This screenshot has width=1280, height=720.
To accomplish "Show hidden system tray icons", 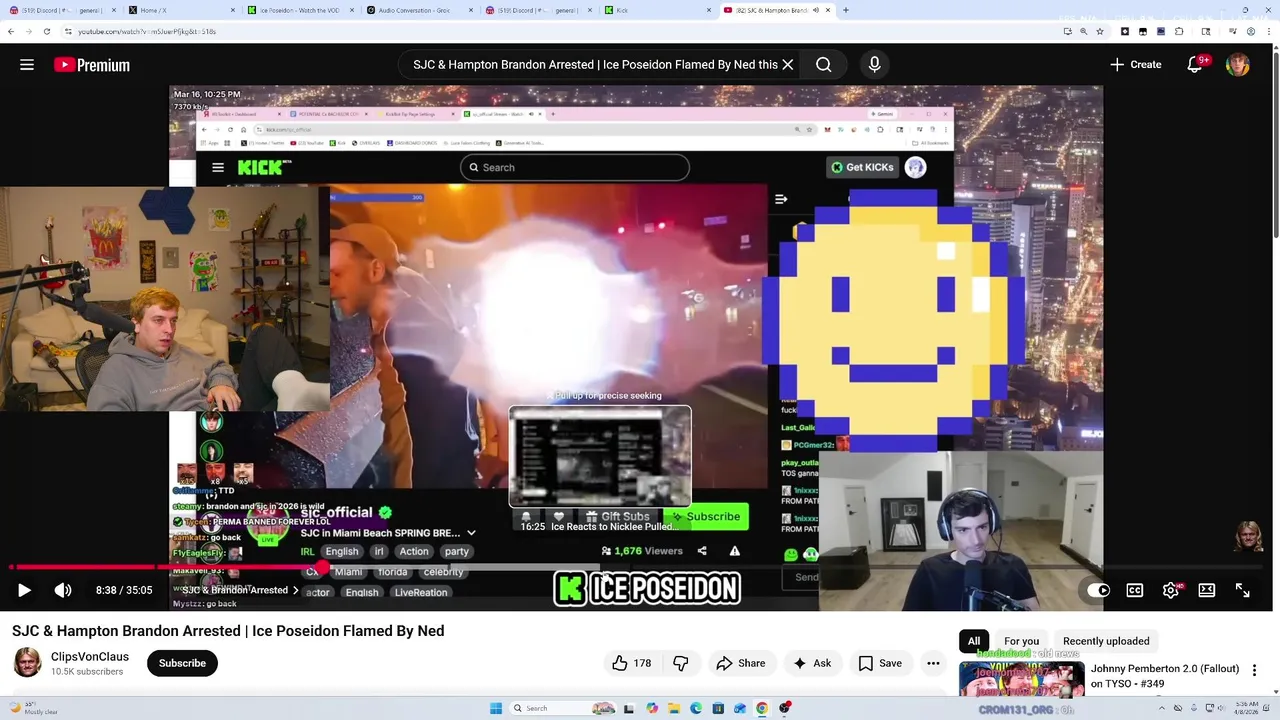I will pyautogui.click(x=1162, y=708).
